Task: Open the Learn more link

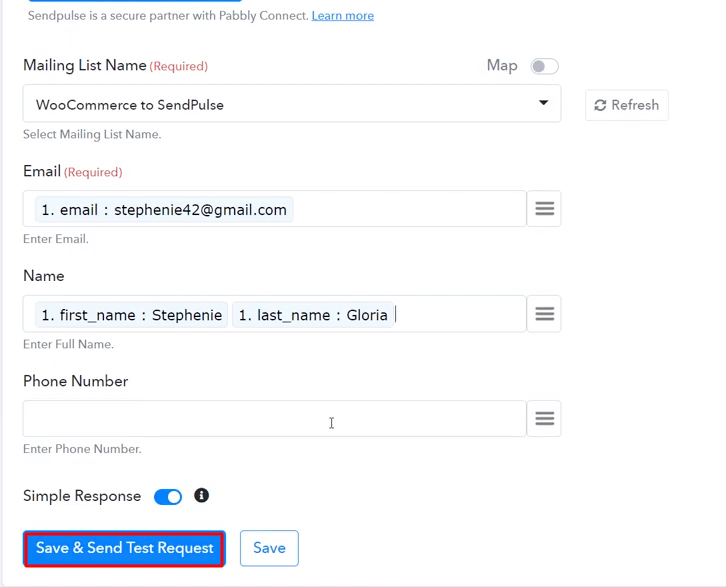Action: 343,16
